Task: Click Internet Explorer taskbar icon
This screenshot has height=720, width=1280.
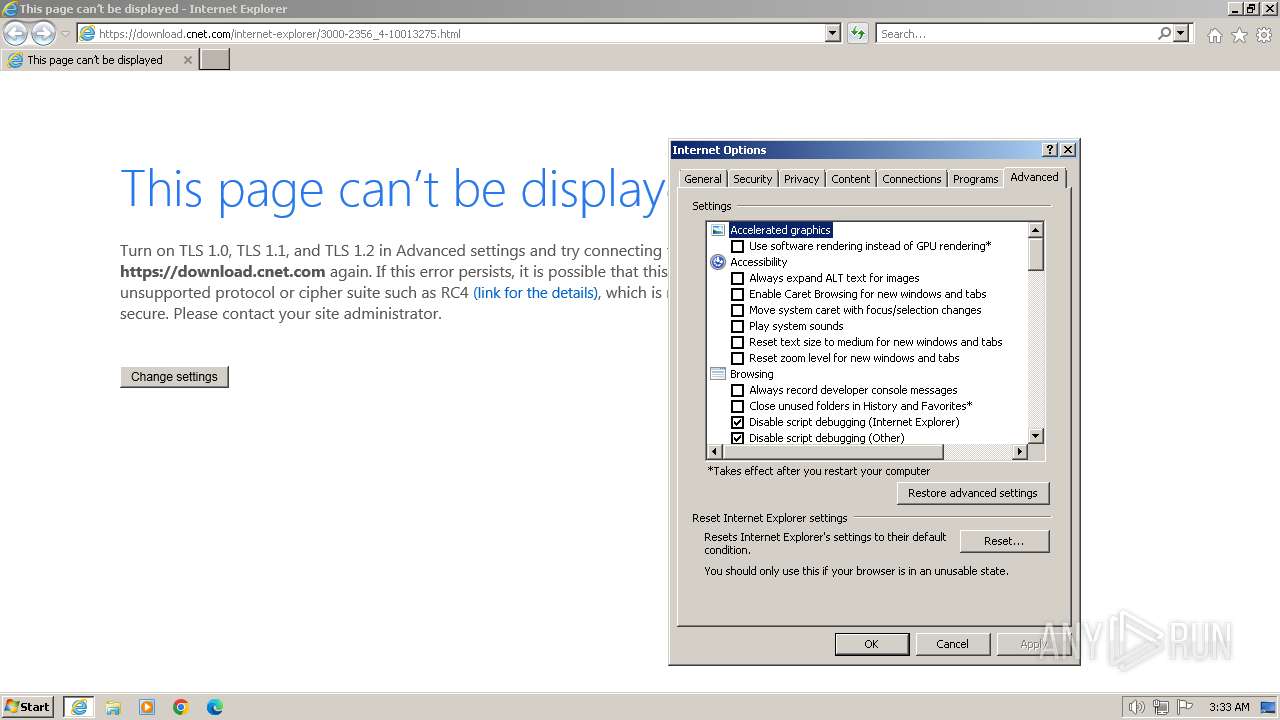Action: [x=79, y=707]
